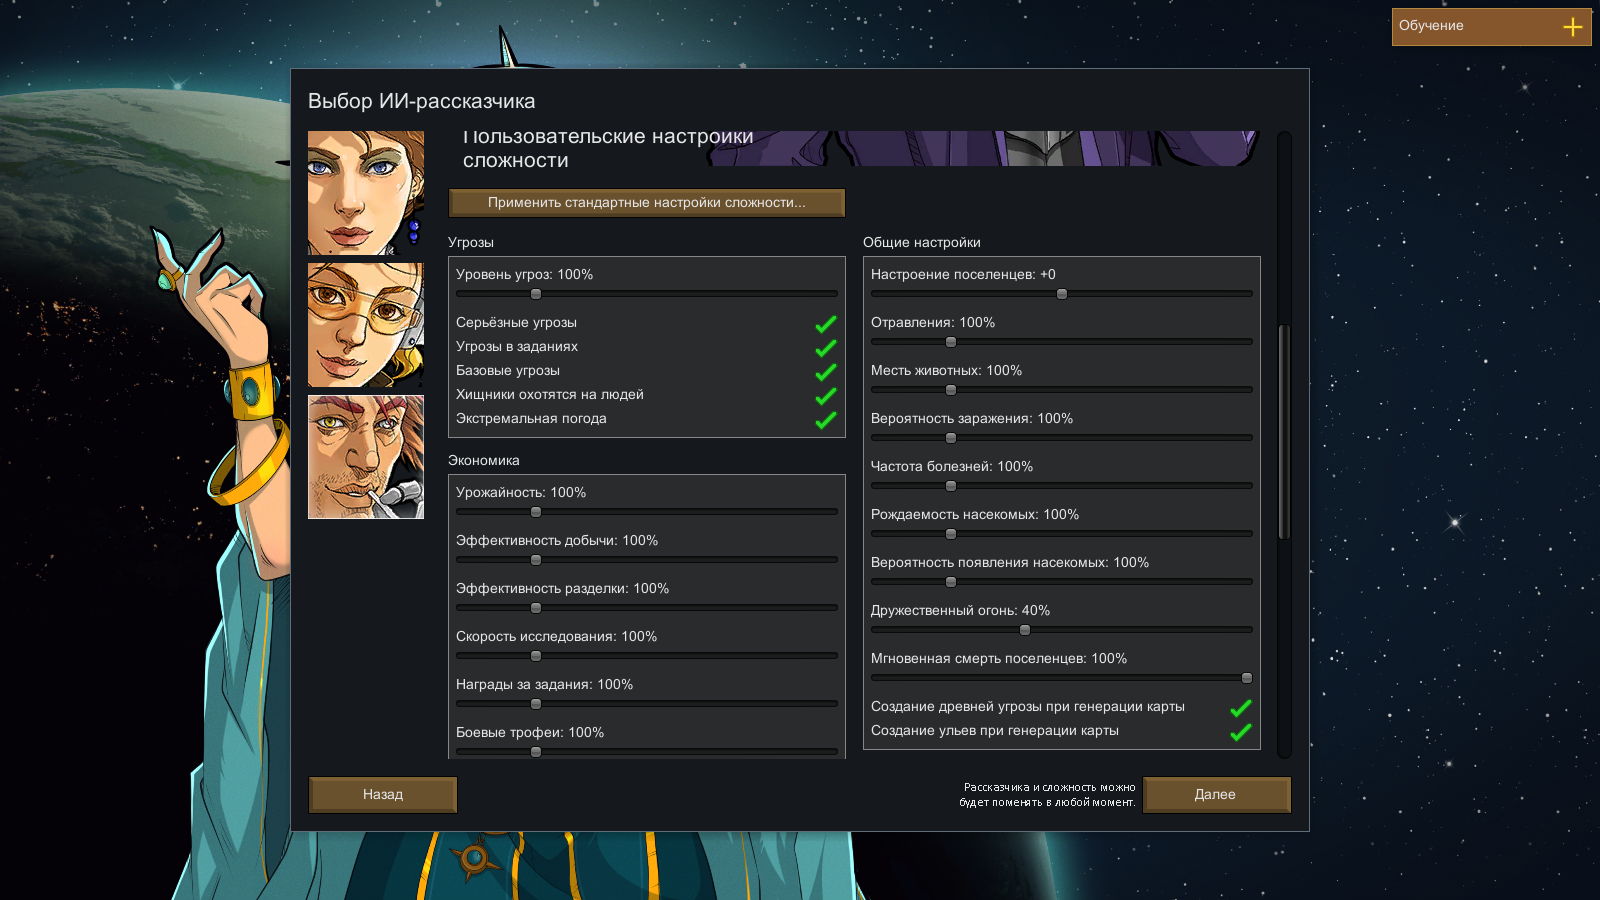1600x900 pixels.
Task: Click the settings list vertical scrollbar
Action: click(1285, 432)
